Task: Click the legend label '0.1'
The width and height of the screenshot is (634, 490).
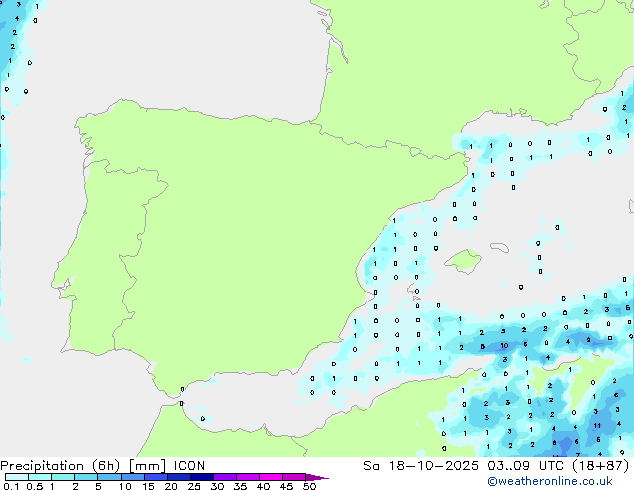Action: (10, 486)
